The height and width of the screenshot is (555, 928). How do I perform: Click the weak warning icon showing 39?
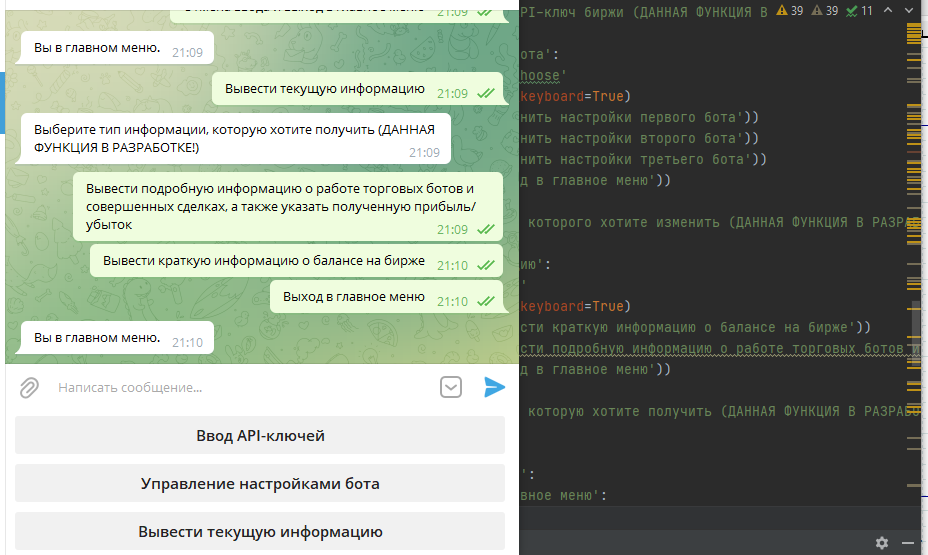coord(825,11)
